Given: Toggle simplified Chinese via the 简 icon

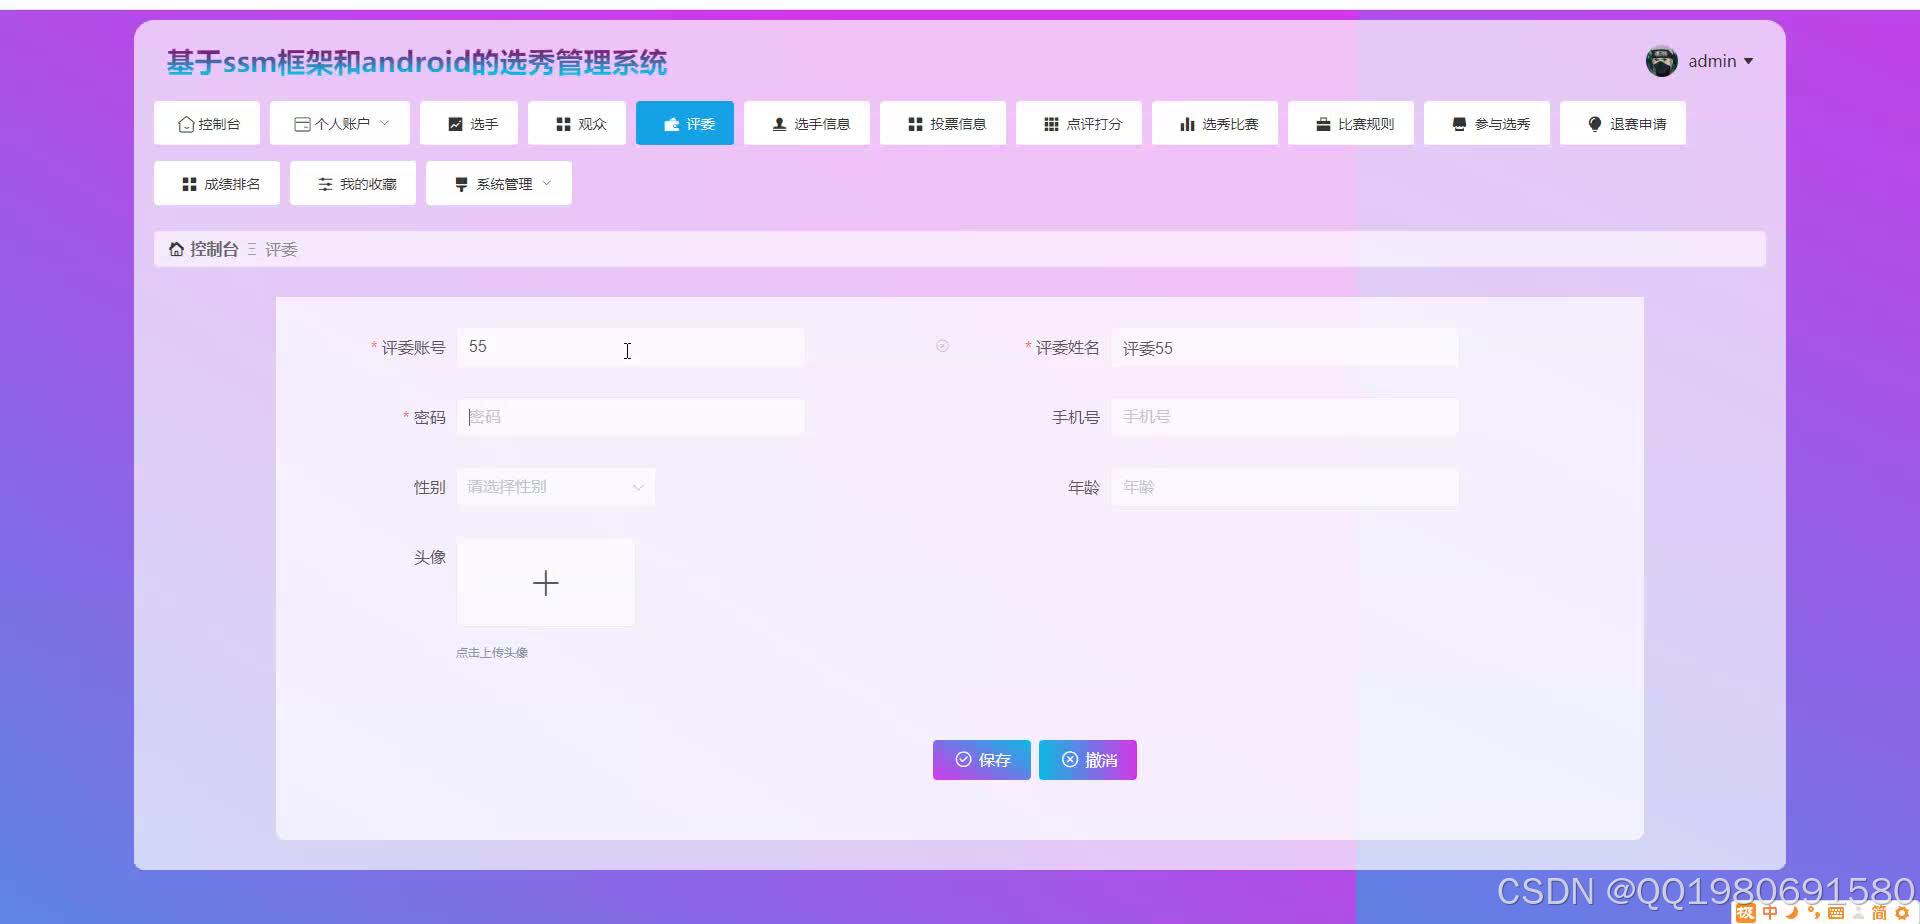Looking at the screenshot, I should pyautogui.click(x=1880, y=912).
